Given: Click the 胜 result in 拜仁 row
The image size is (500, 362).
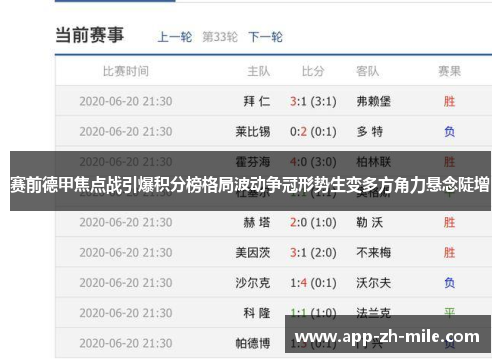Looking at the screenshot, I should tap(449, 101).
